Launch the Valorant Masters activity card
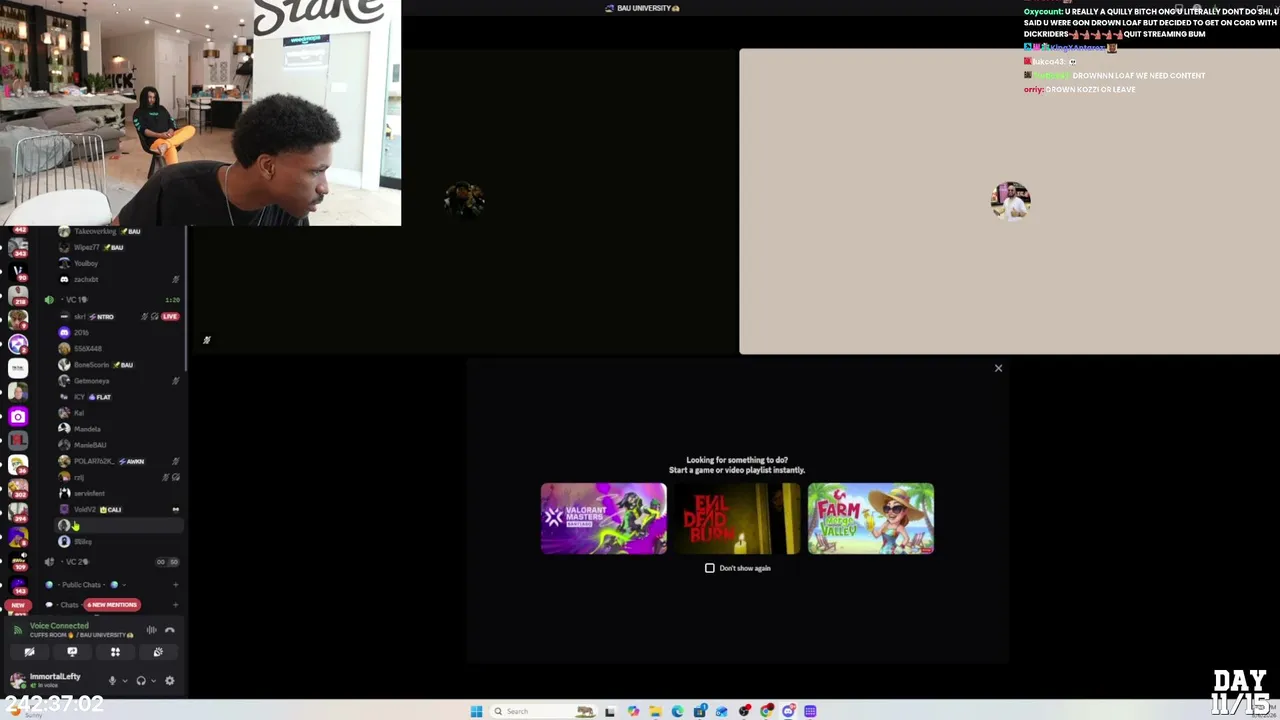The width and height of the screenshot is (1280, 720). [604, 518]
